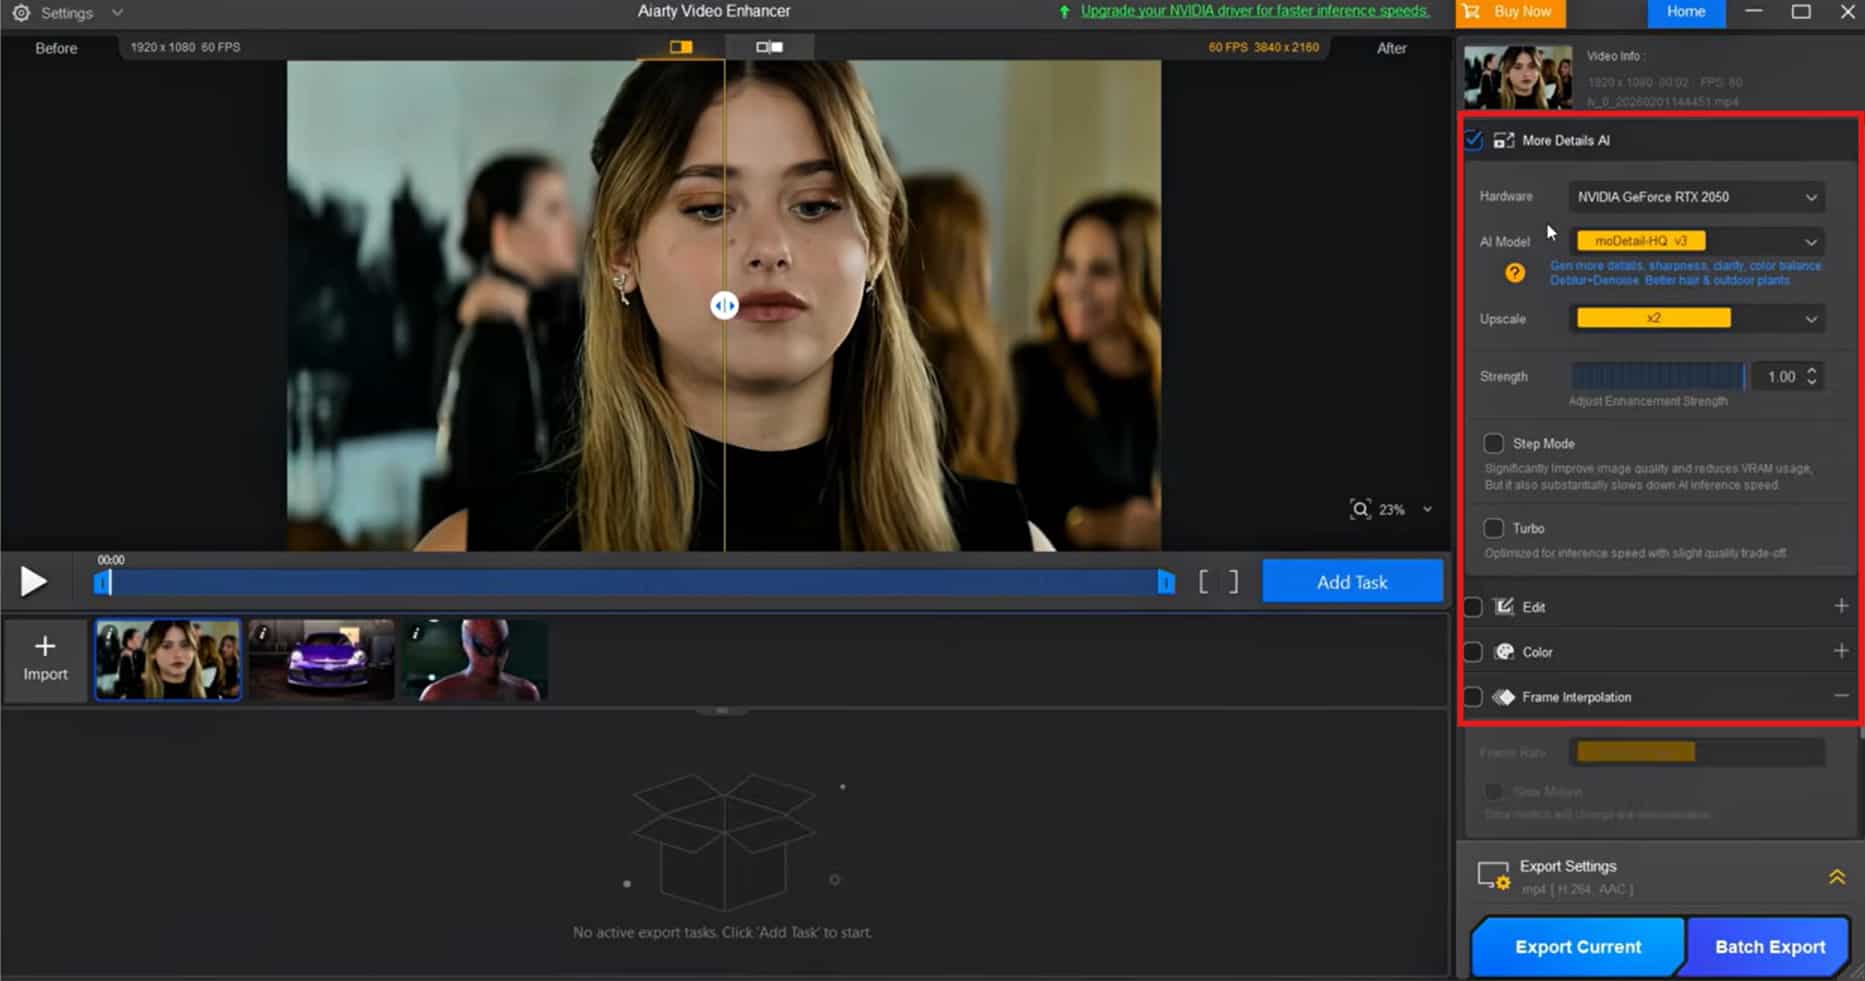This screenshot has width=1865, height=981.
Task: Click the timeline start trim handle
Action: click(x=102, y=582)
